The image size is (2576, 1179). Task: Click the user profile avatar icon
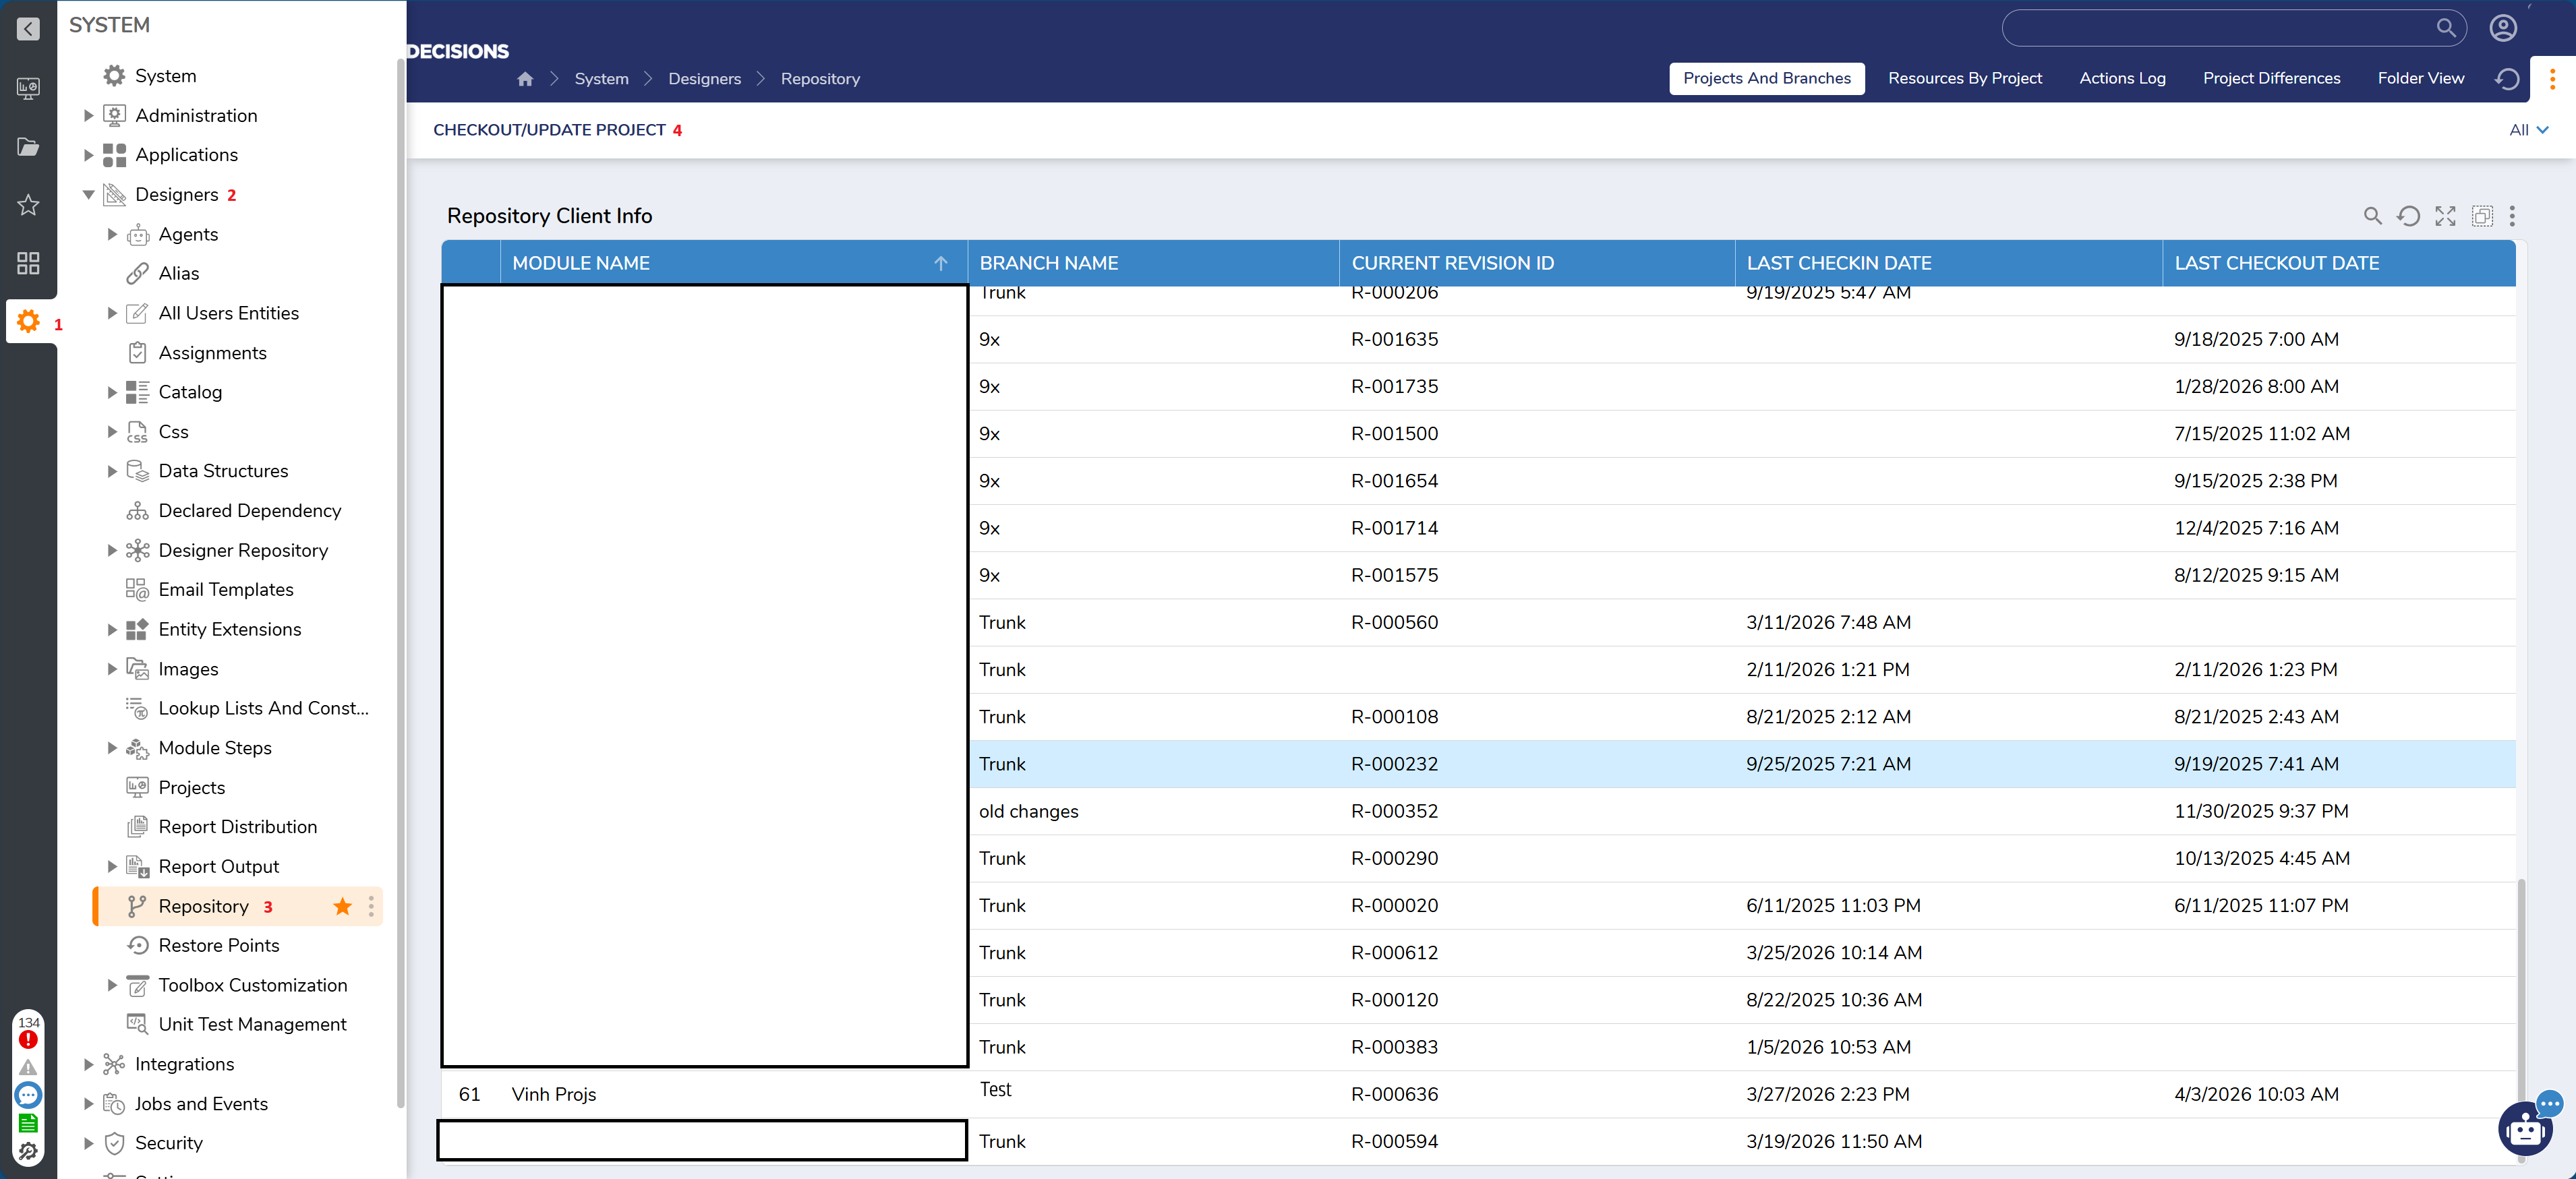(x=2502, y=28)
